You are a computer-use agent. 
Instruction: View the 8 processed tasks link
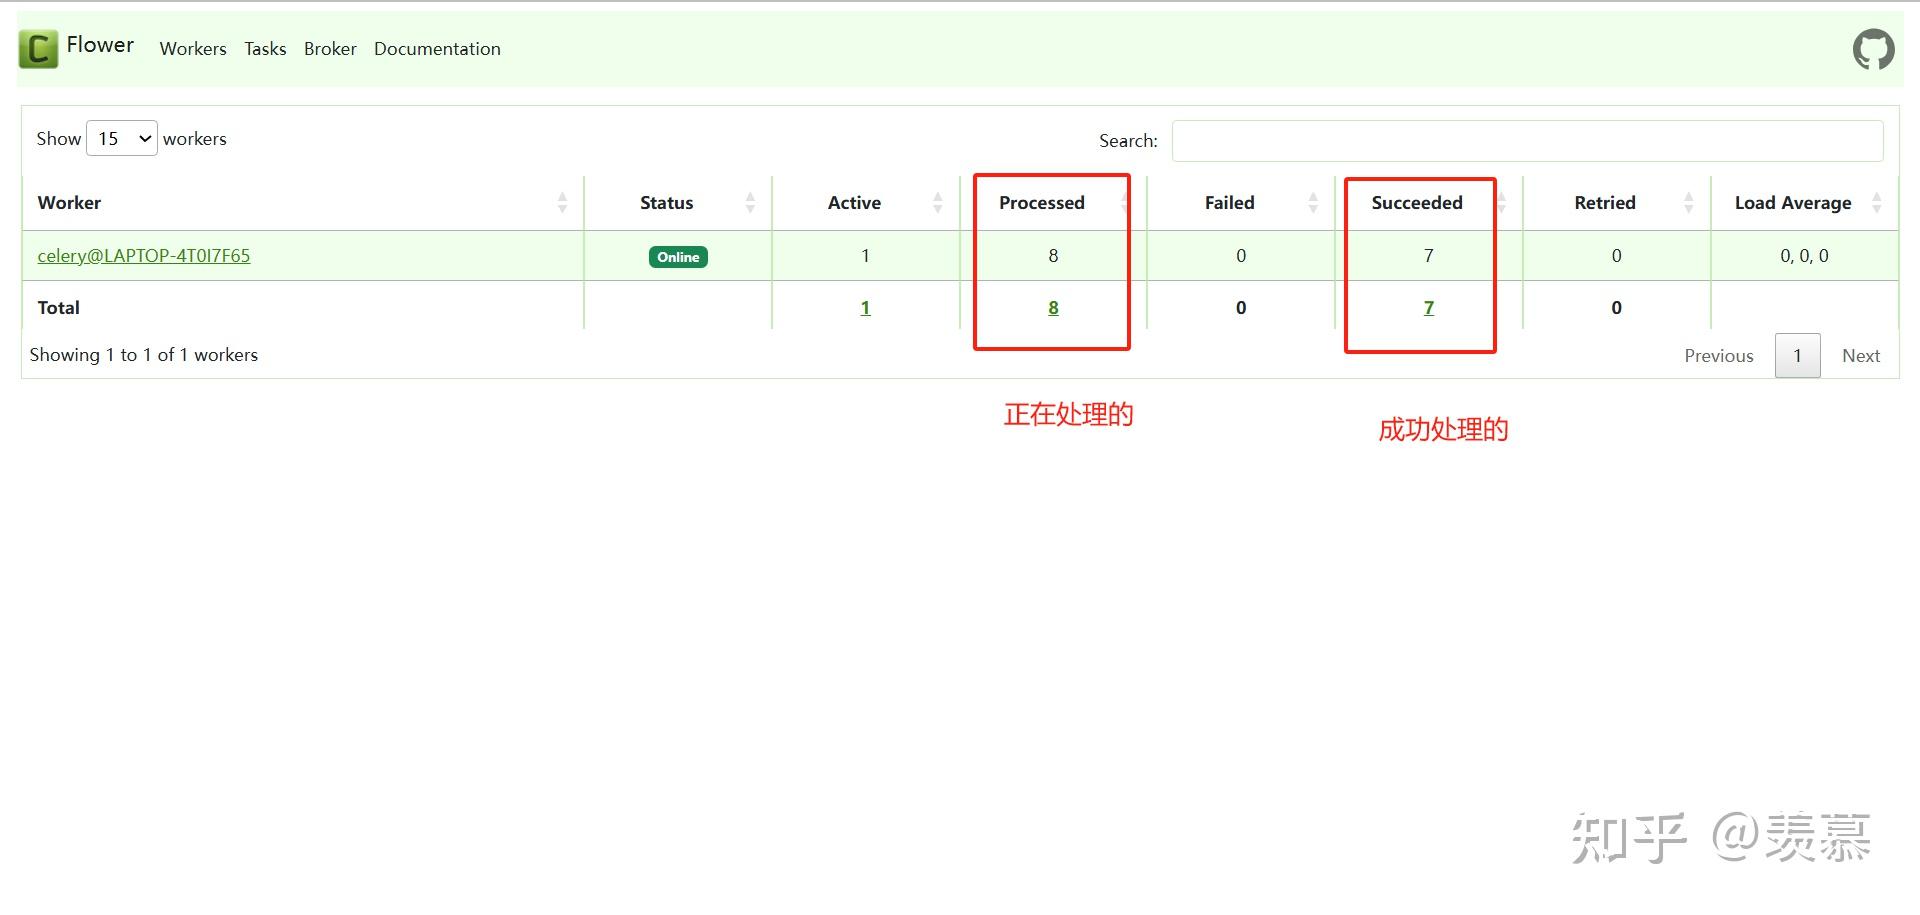pos(1052,307)
